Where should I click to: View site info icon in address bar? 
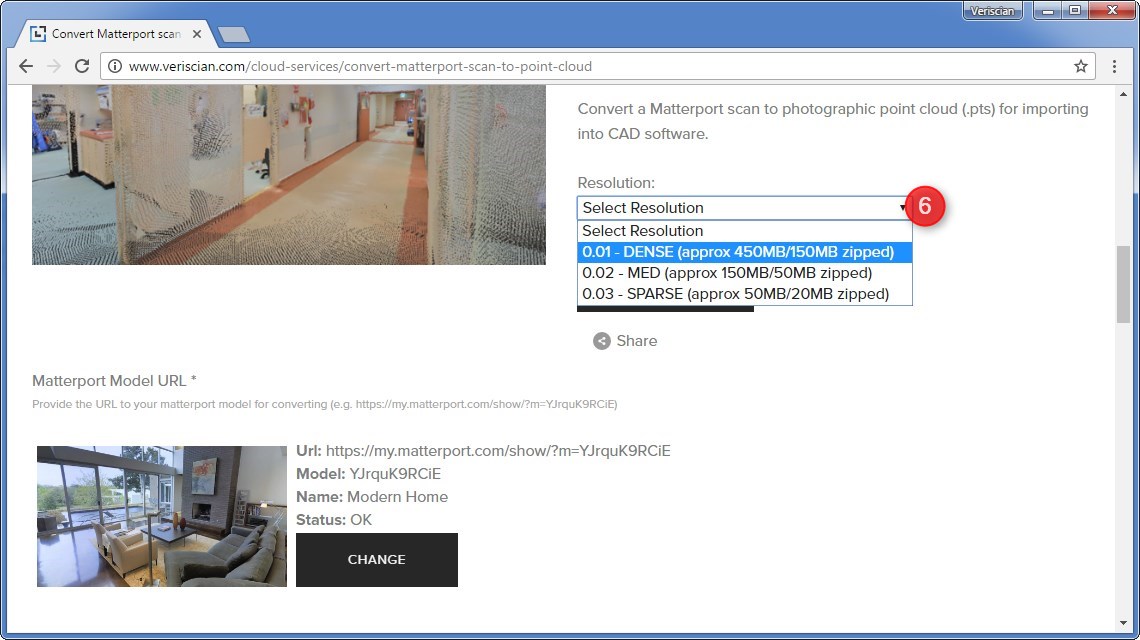coord(115,66)
